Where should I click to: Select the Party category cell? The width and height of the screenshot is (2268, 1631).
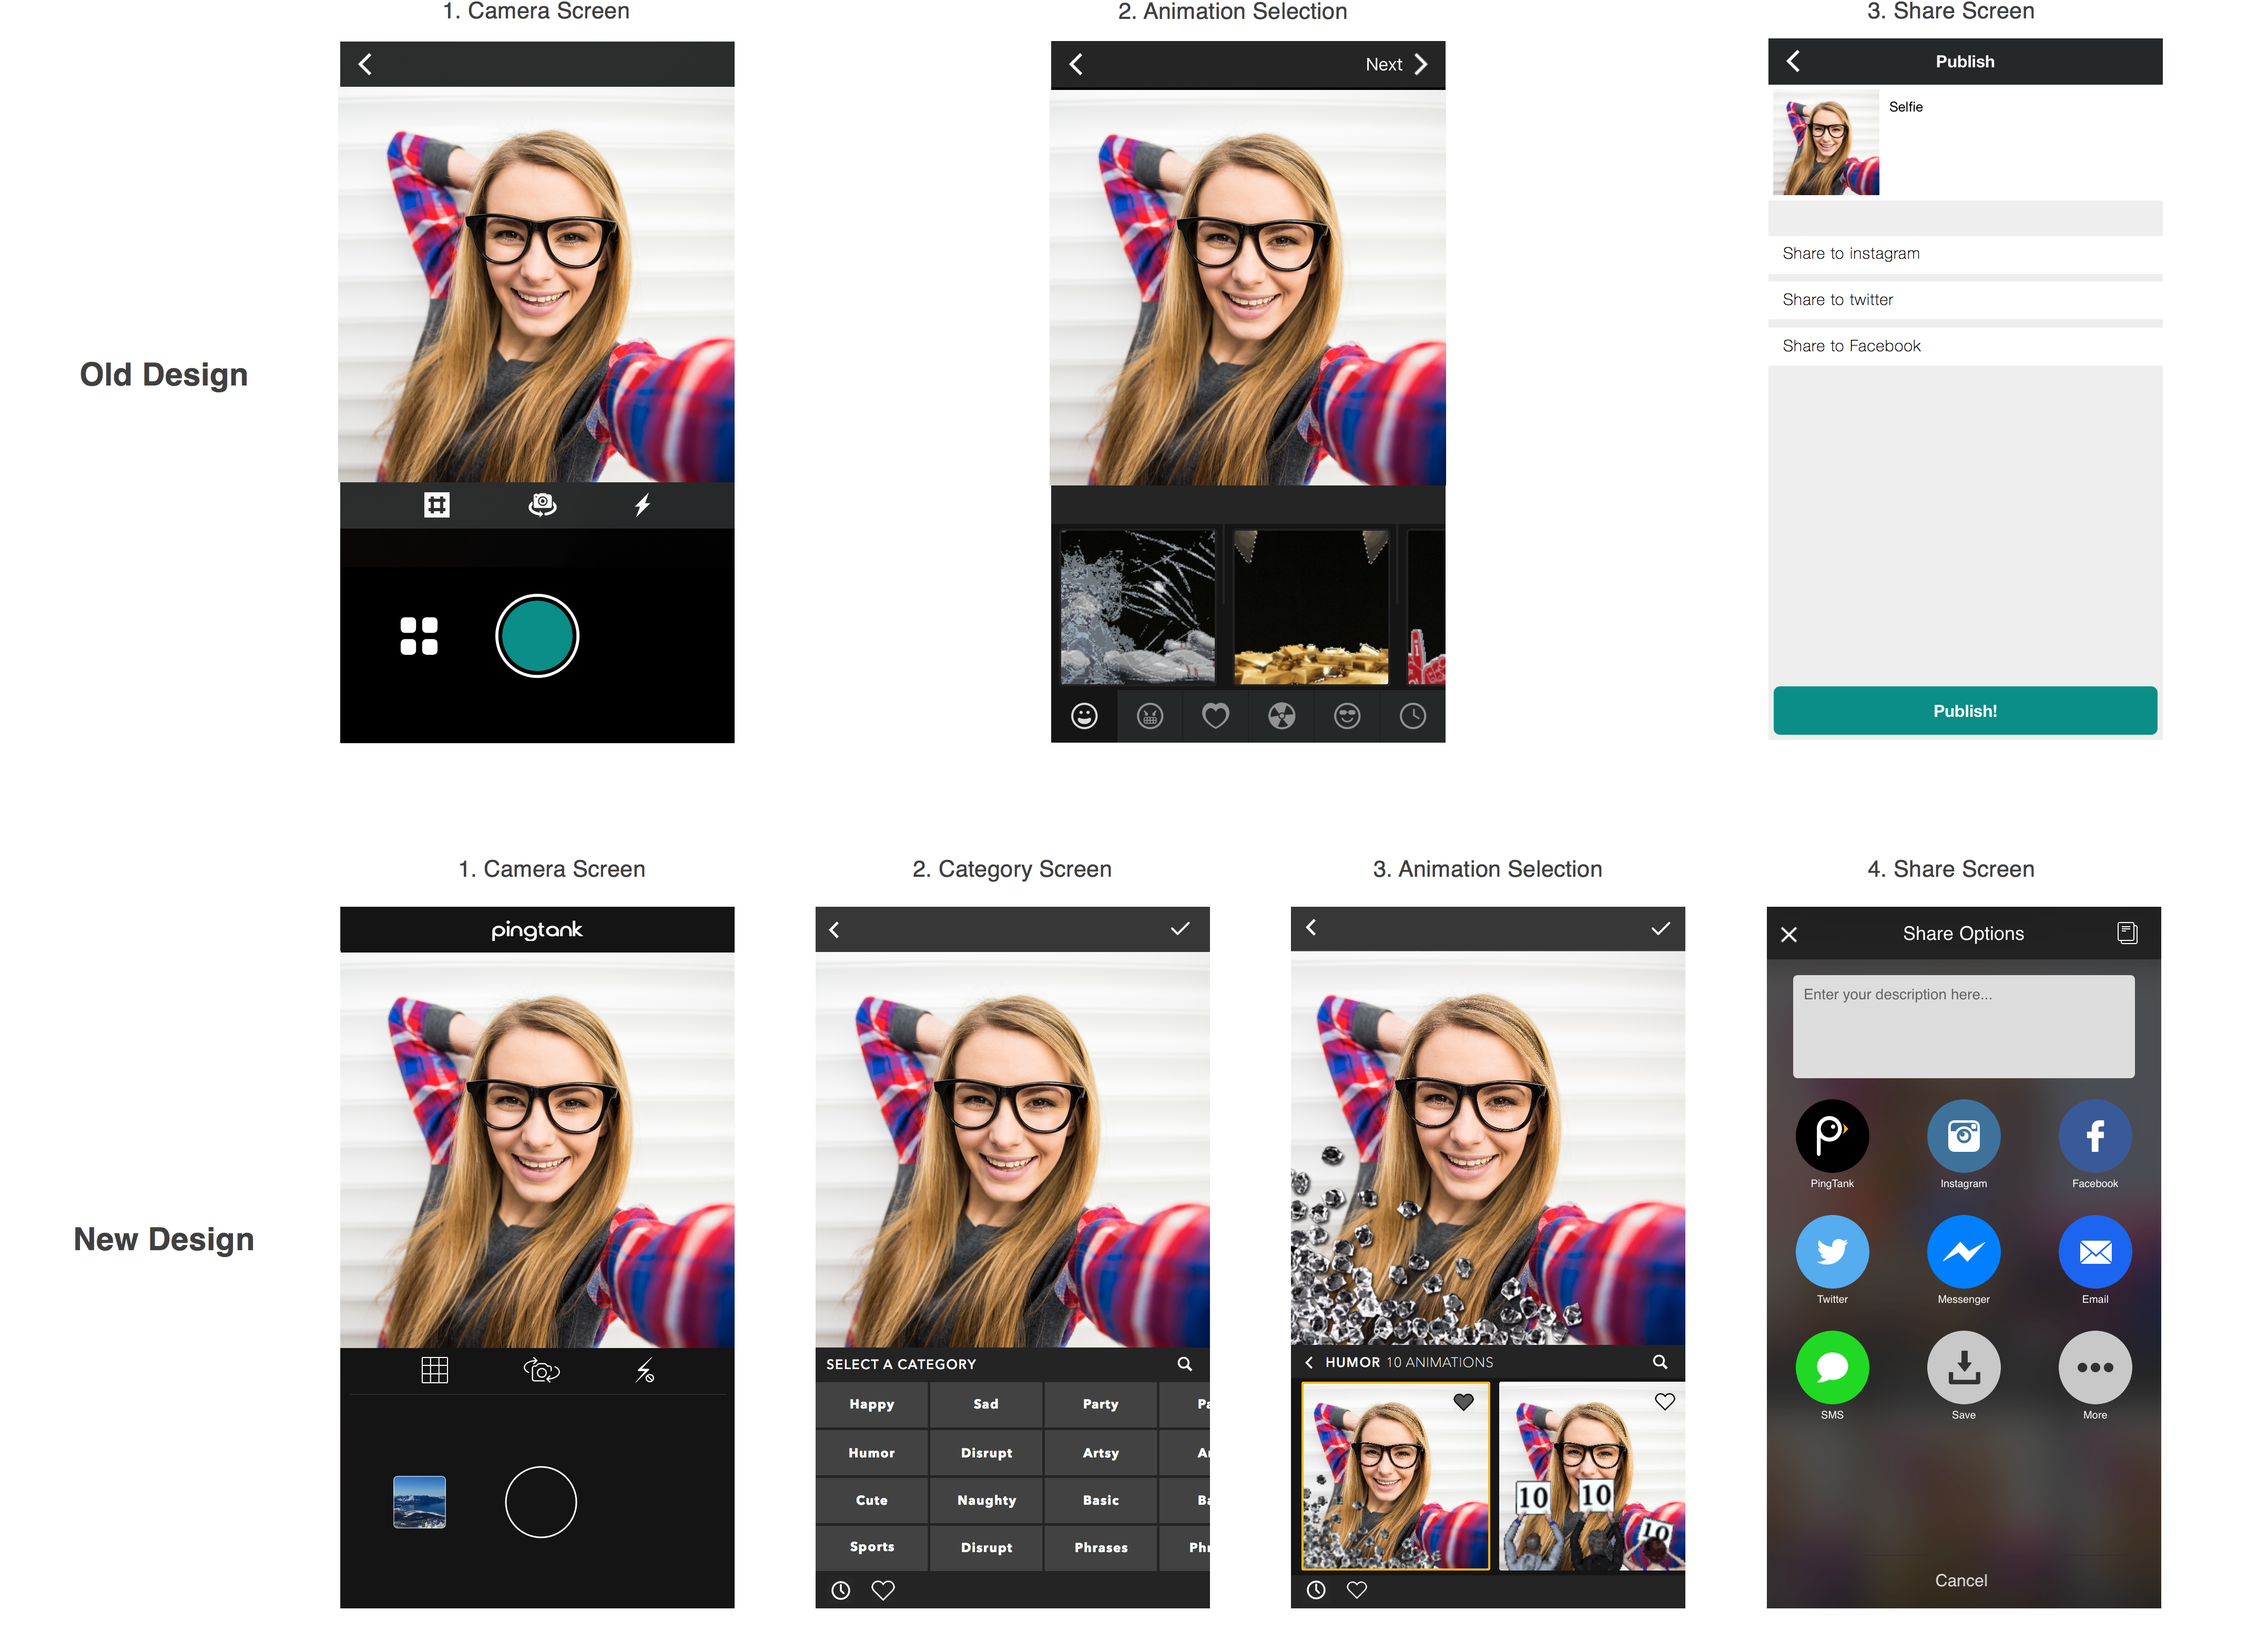[x=1100, y=1404]
